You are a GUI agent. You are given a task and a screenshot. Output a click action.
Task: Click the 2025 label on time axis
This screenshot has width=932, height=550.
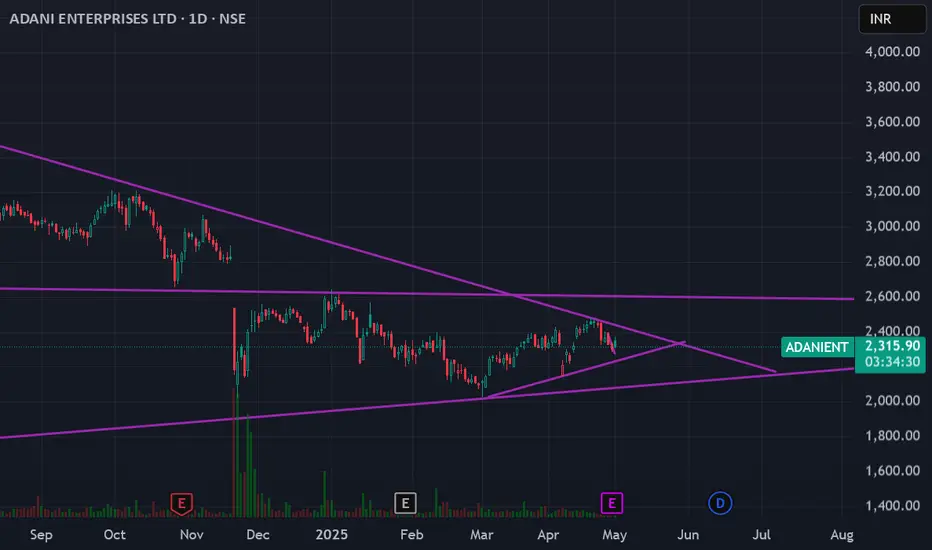click(x=332, y=535)
